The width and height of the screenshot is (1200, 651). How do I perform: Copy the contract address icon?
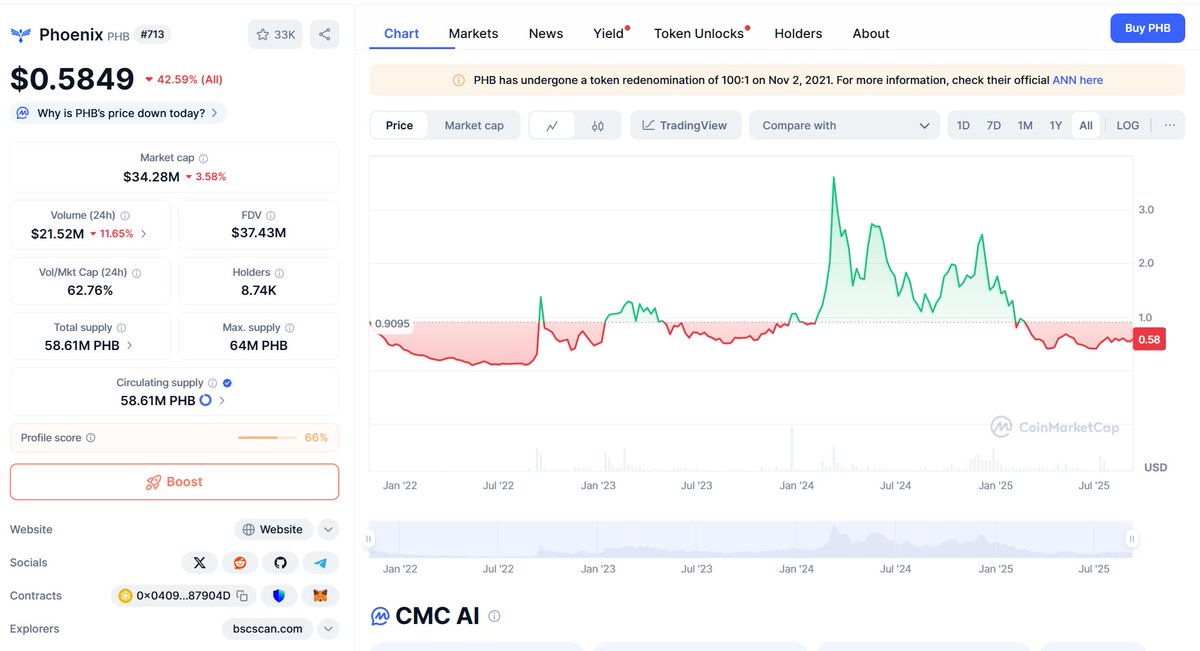[242, 596]
